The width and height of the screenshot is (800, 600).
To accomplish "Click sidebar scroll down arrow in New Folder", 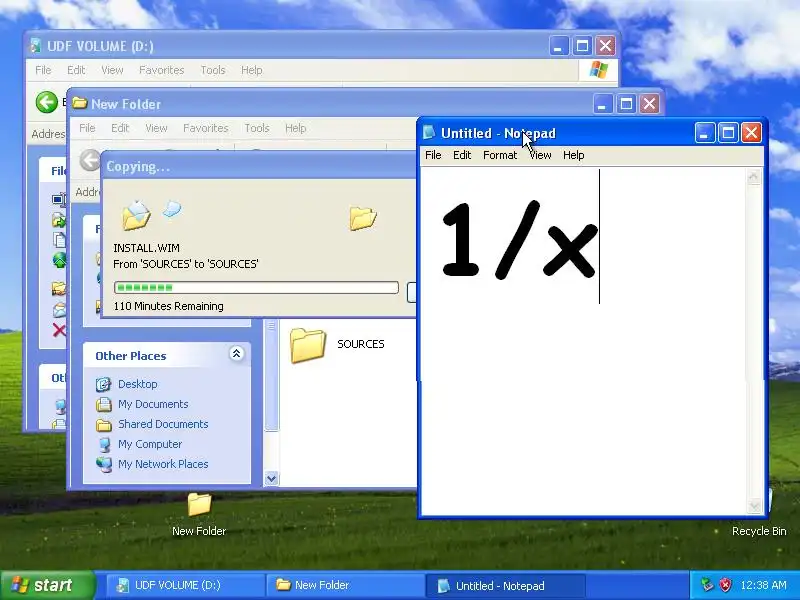I will pyautogui.click(x=271, y=478).
